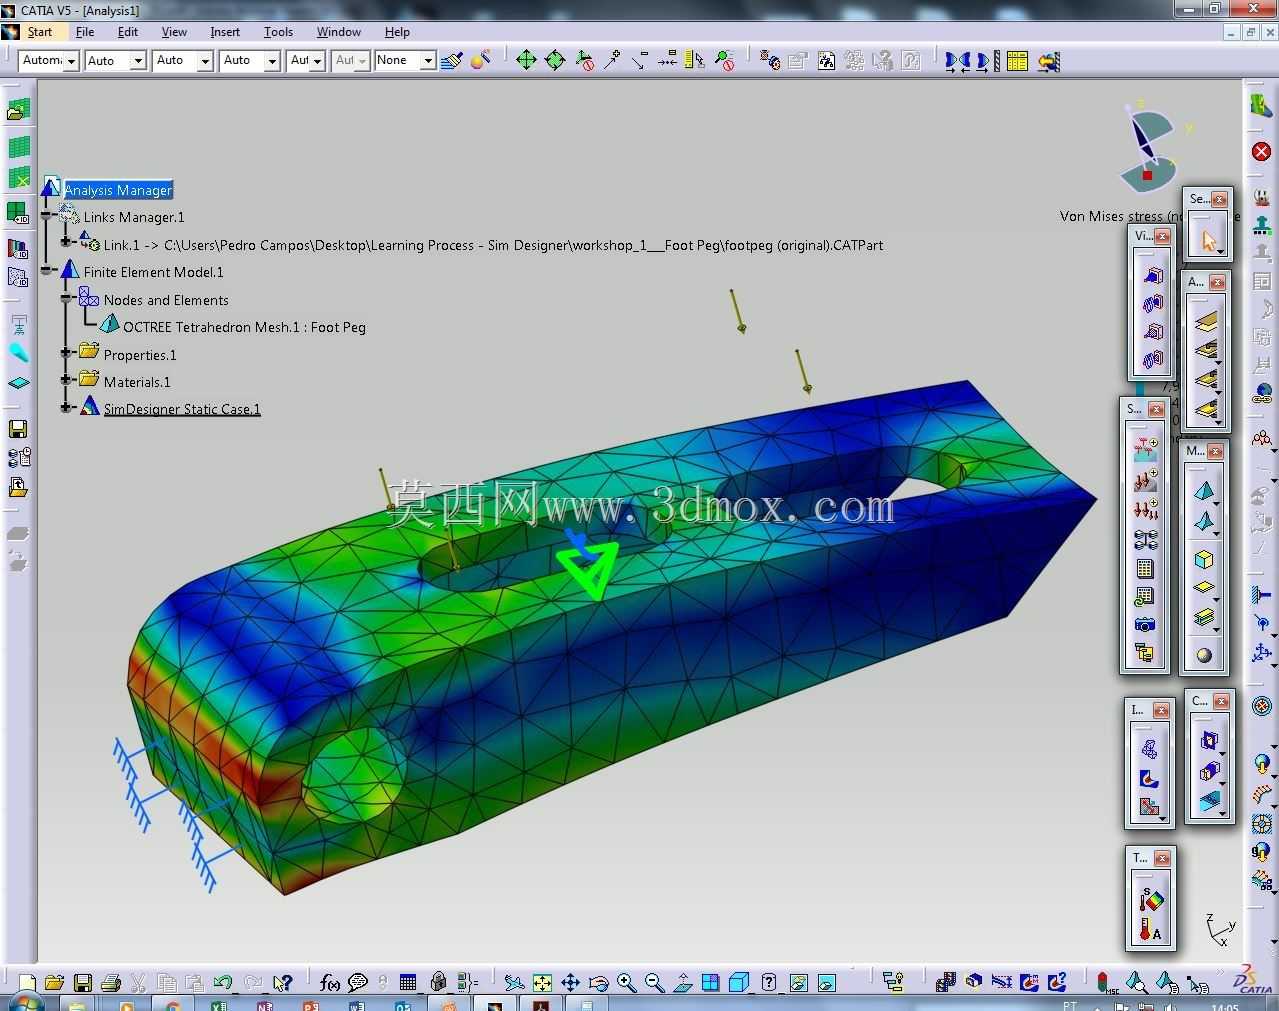Click the Select arrow tool in Se... palette
The width and height of the screenshot is (1279, 1011).
click(x=1207, y=241)
